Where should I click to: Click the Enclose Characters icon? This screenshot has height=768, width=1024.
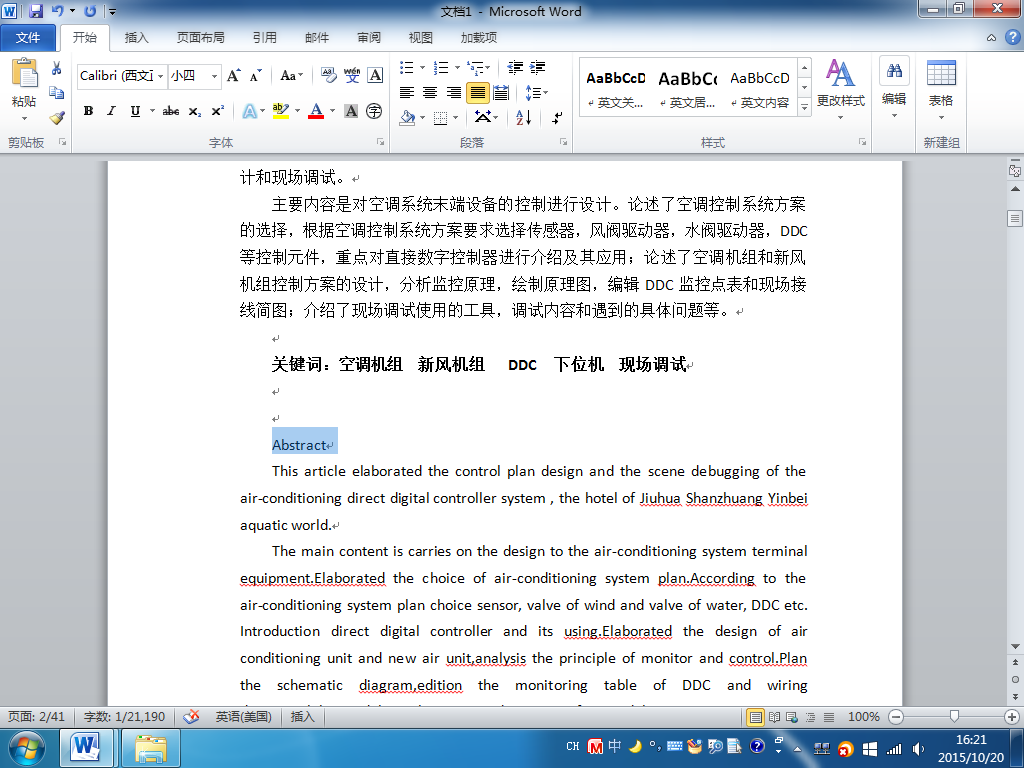(374, 111)
